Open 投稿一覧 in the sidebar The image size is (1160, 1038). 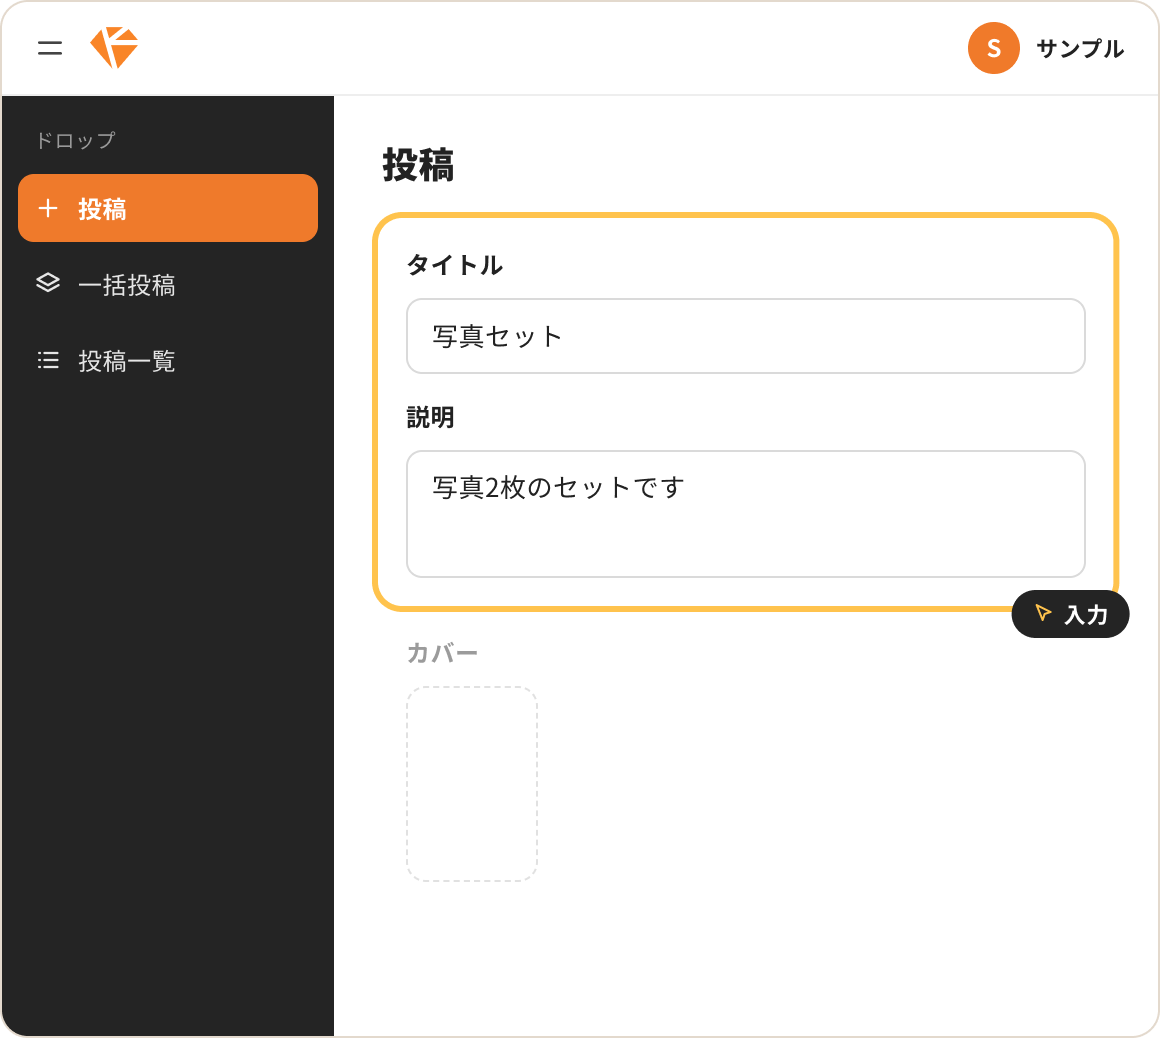point(168,361)
